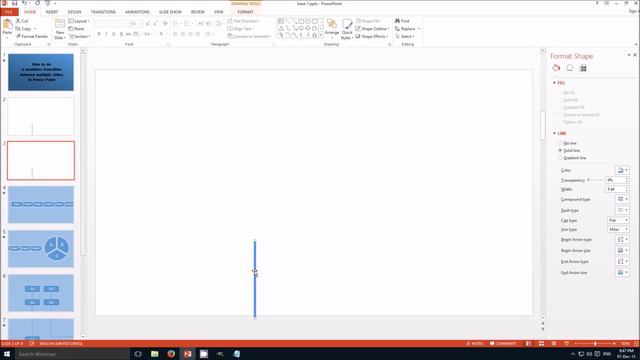Viewport: 640px width, 360px height.
Task: Open the End Arrow type dropdown
Action: coord(622,261)
